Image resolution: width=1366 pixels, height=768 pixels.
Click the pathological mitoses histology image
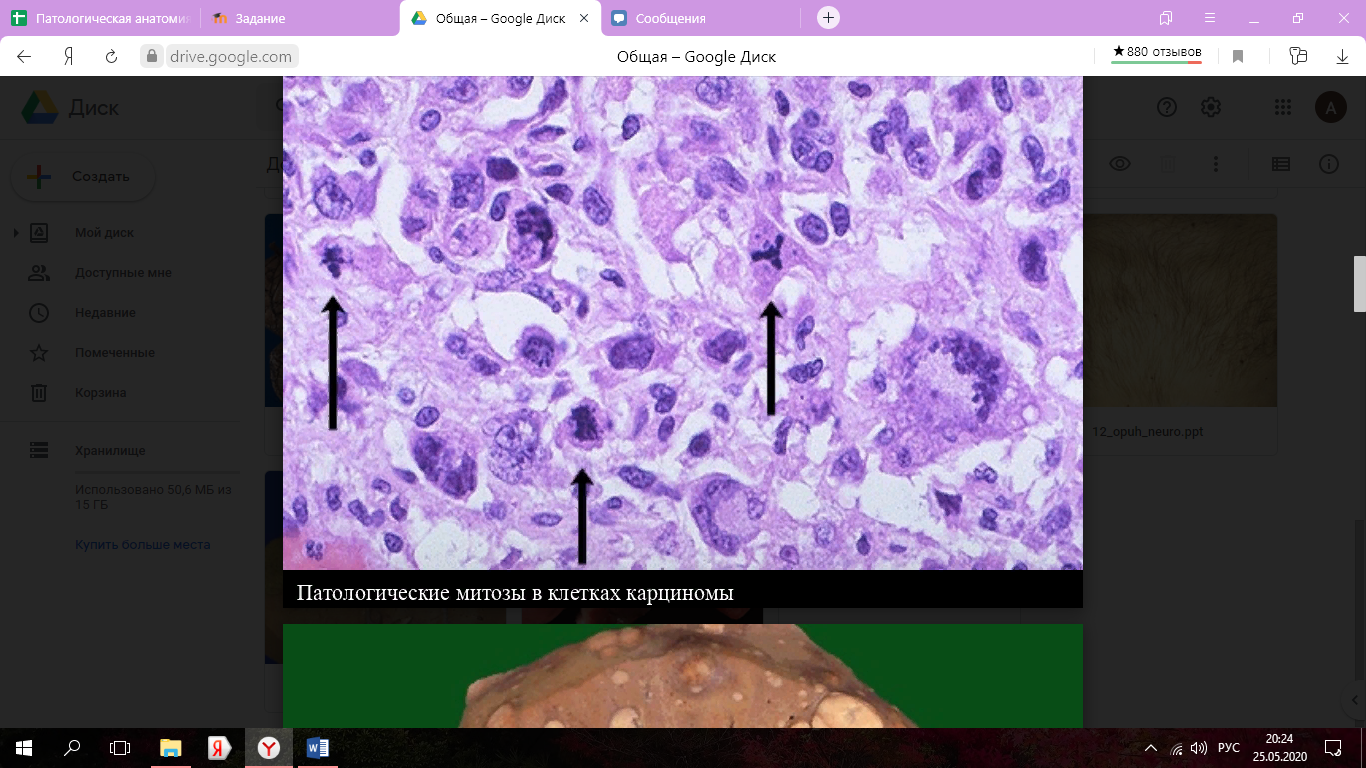pyautogui.click(x=682, y=323)
